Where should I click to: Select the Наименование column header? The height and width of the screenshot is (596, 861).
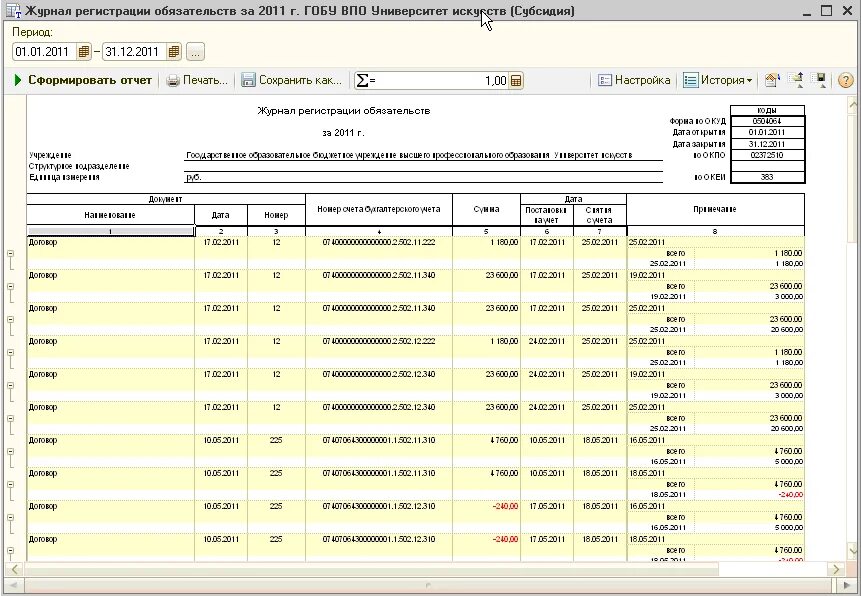click(x=110, y=213)
